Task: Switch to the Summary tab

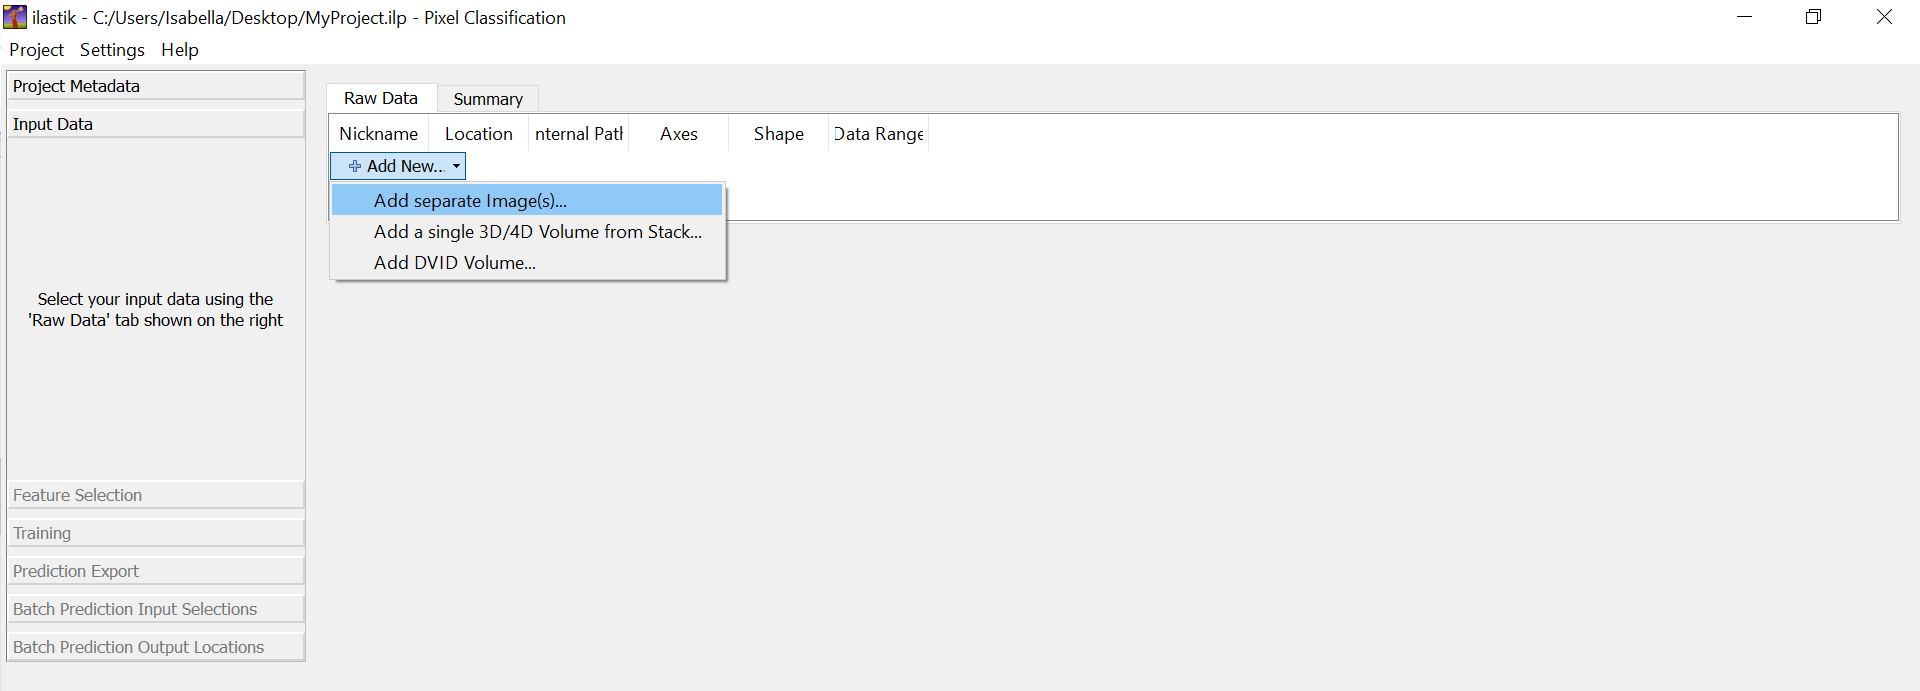Action: tap(488, 99)
